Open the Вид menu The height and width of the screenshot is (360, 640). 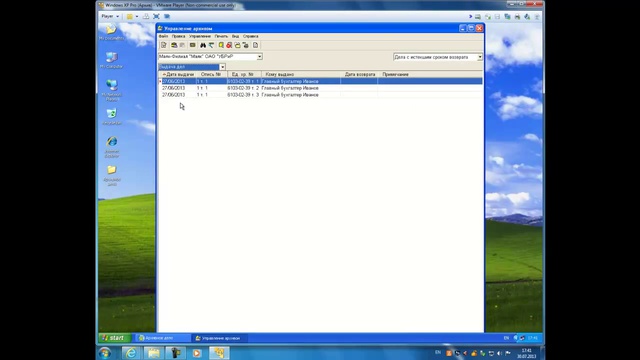pyautogui.click(x=236, y=36)
